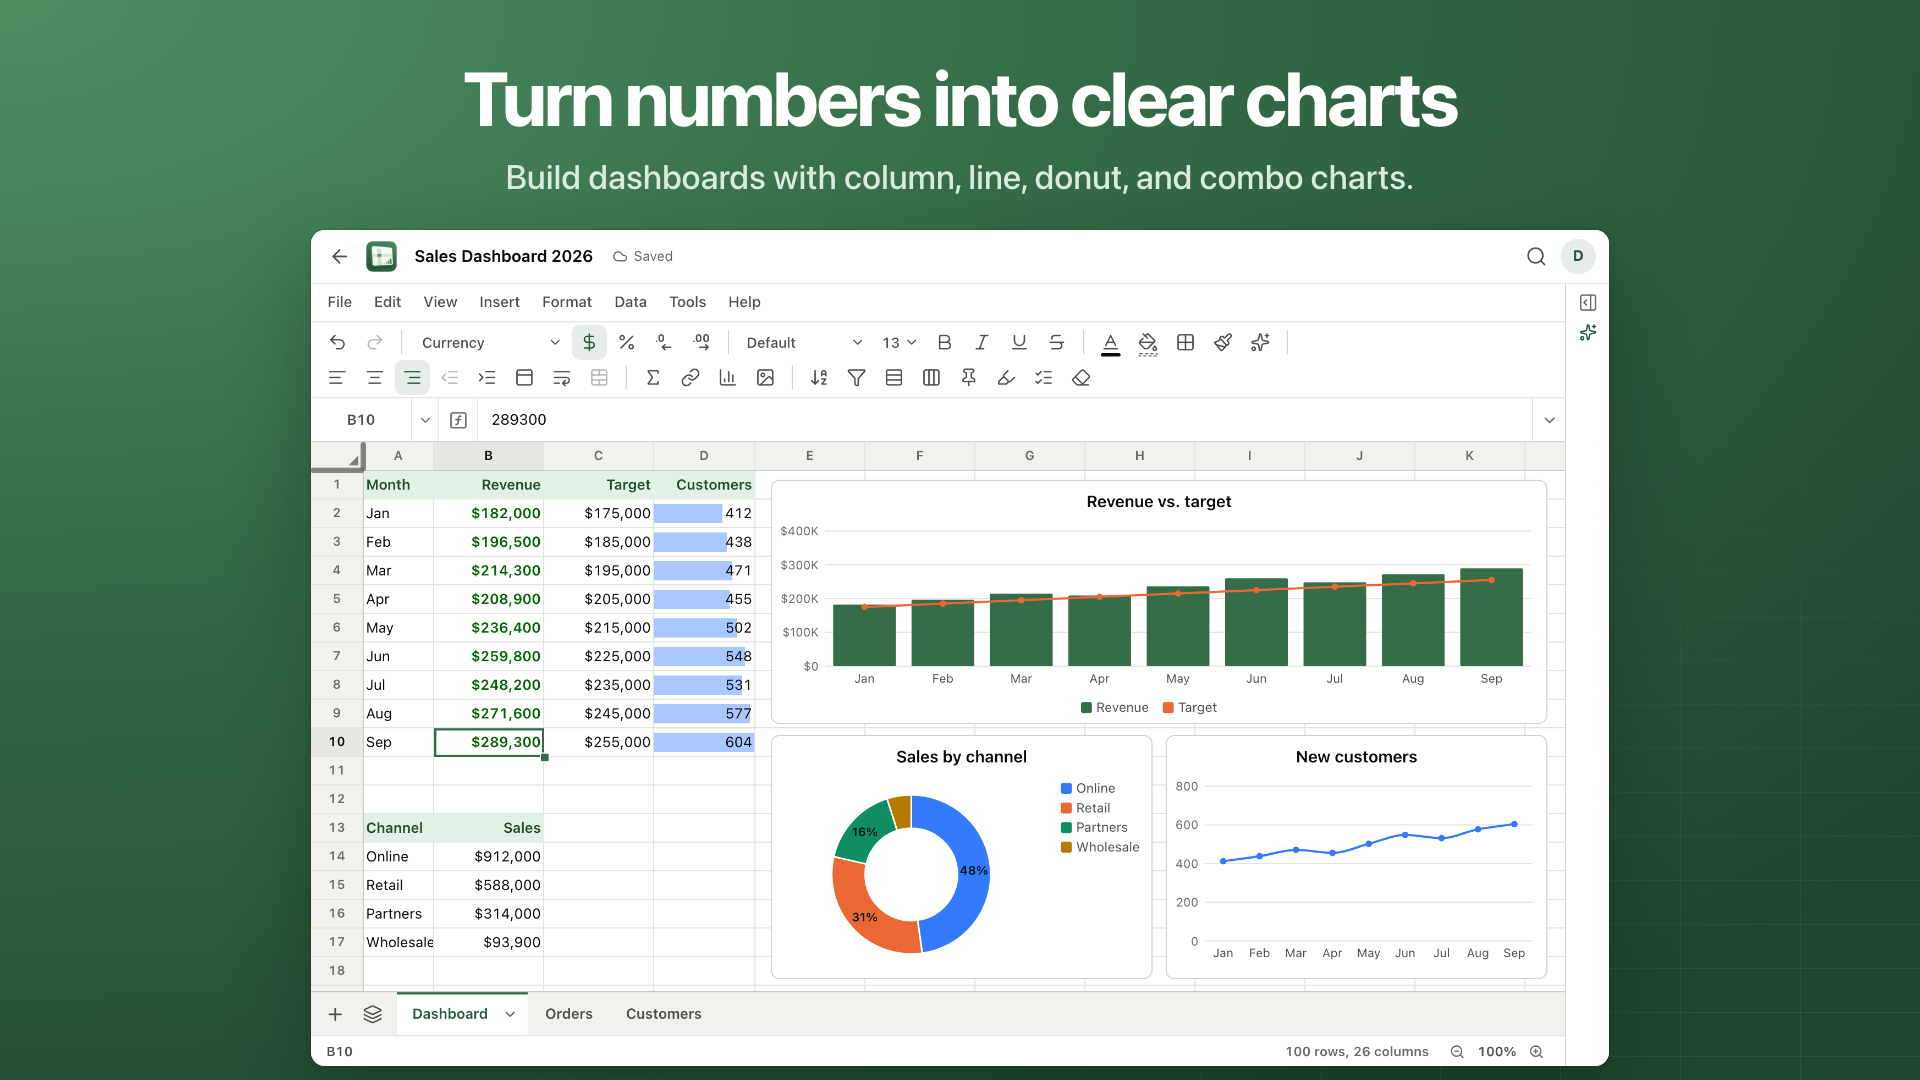Image resolution: width=1920 pixels, height=1080 pixels.
Task: Open the fill color bucket tool
Action: coord(1148,343)
